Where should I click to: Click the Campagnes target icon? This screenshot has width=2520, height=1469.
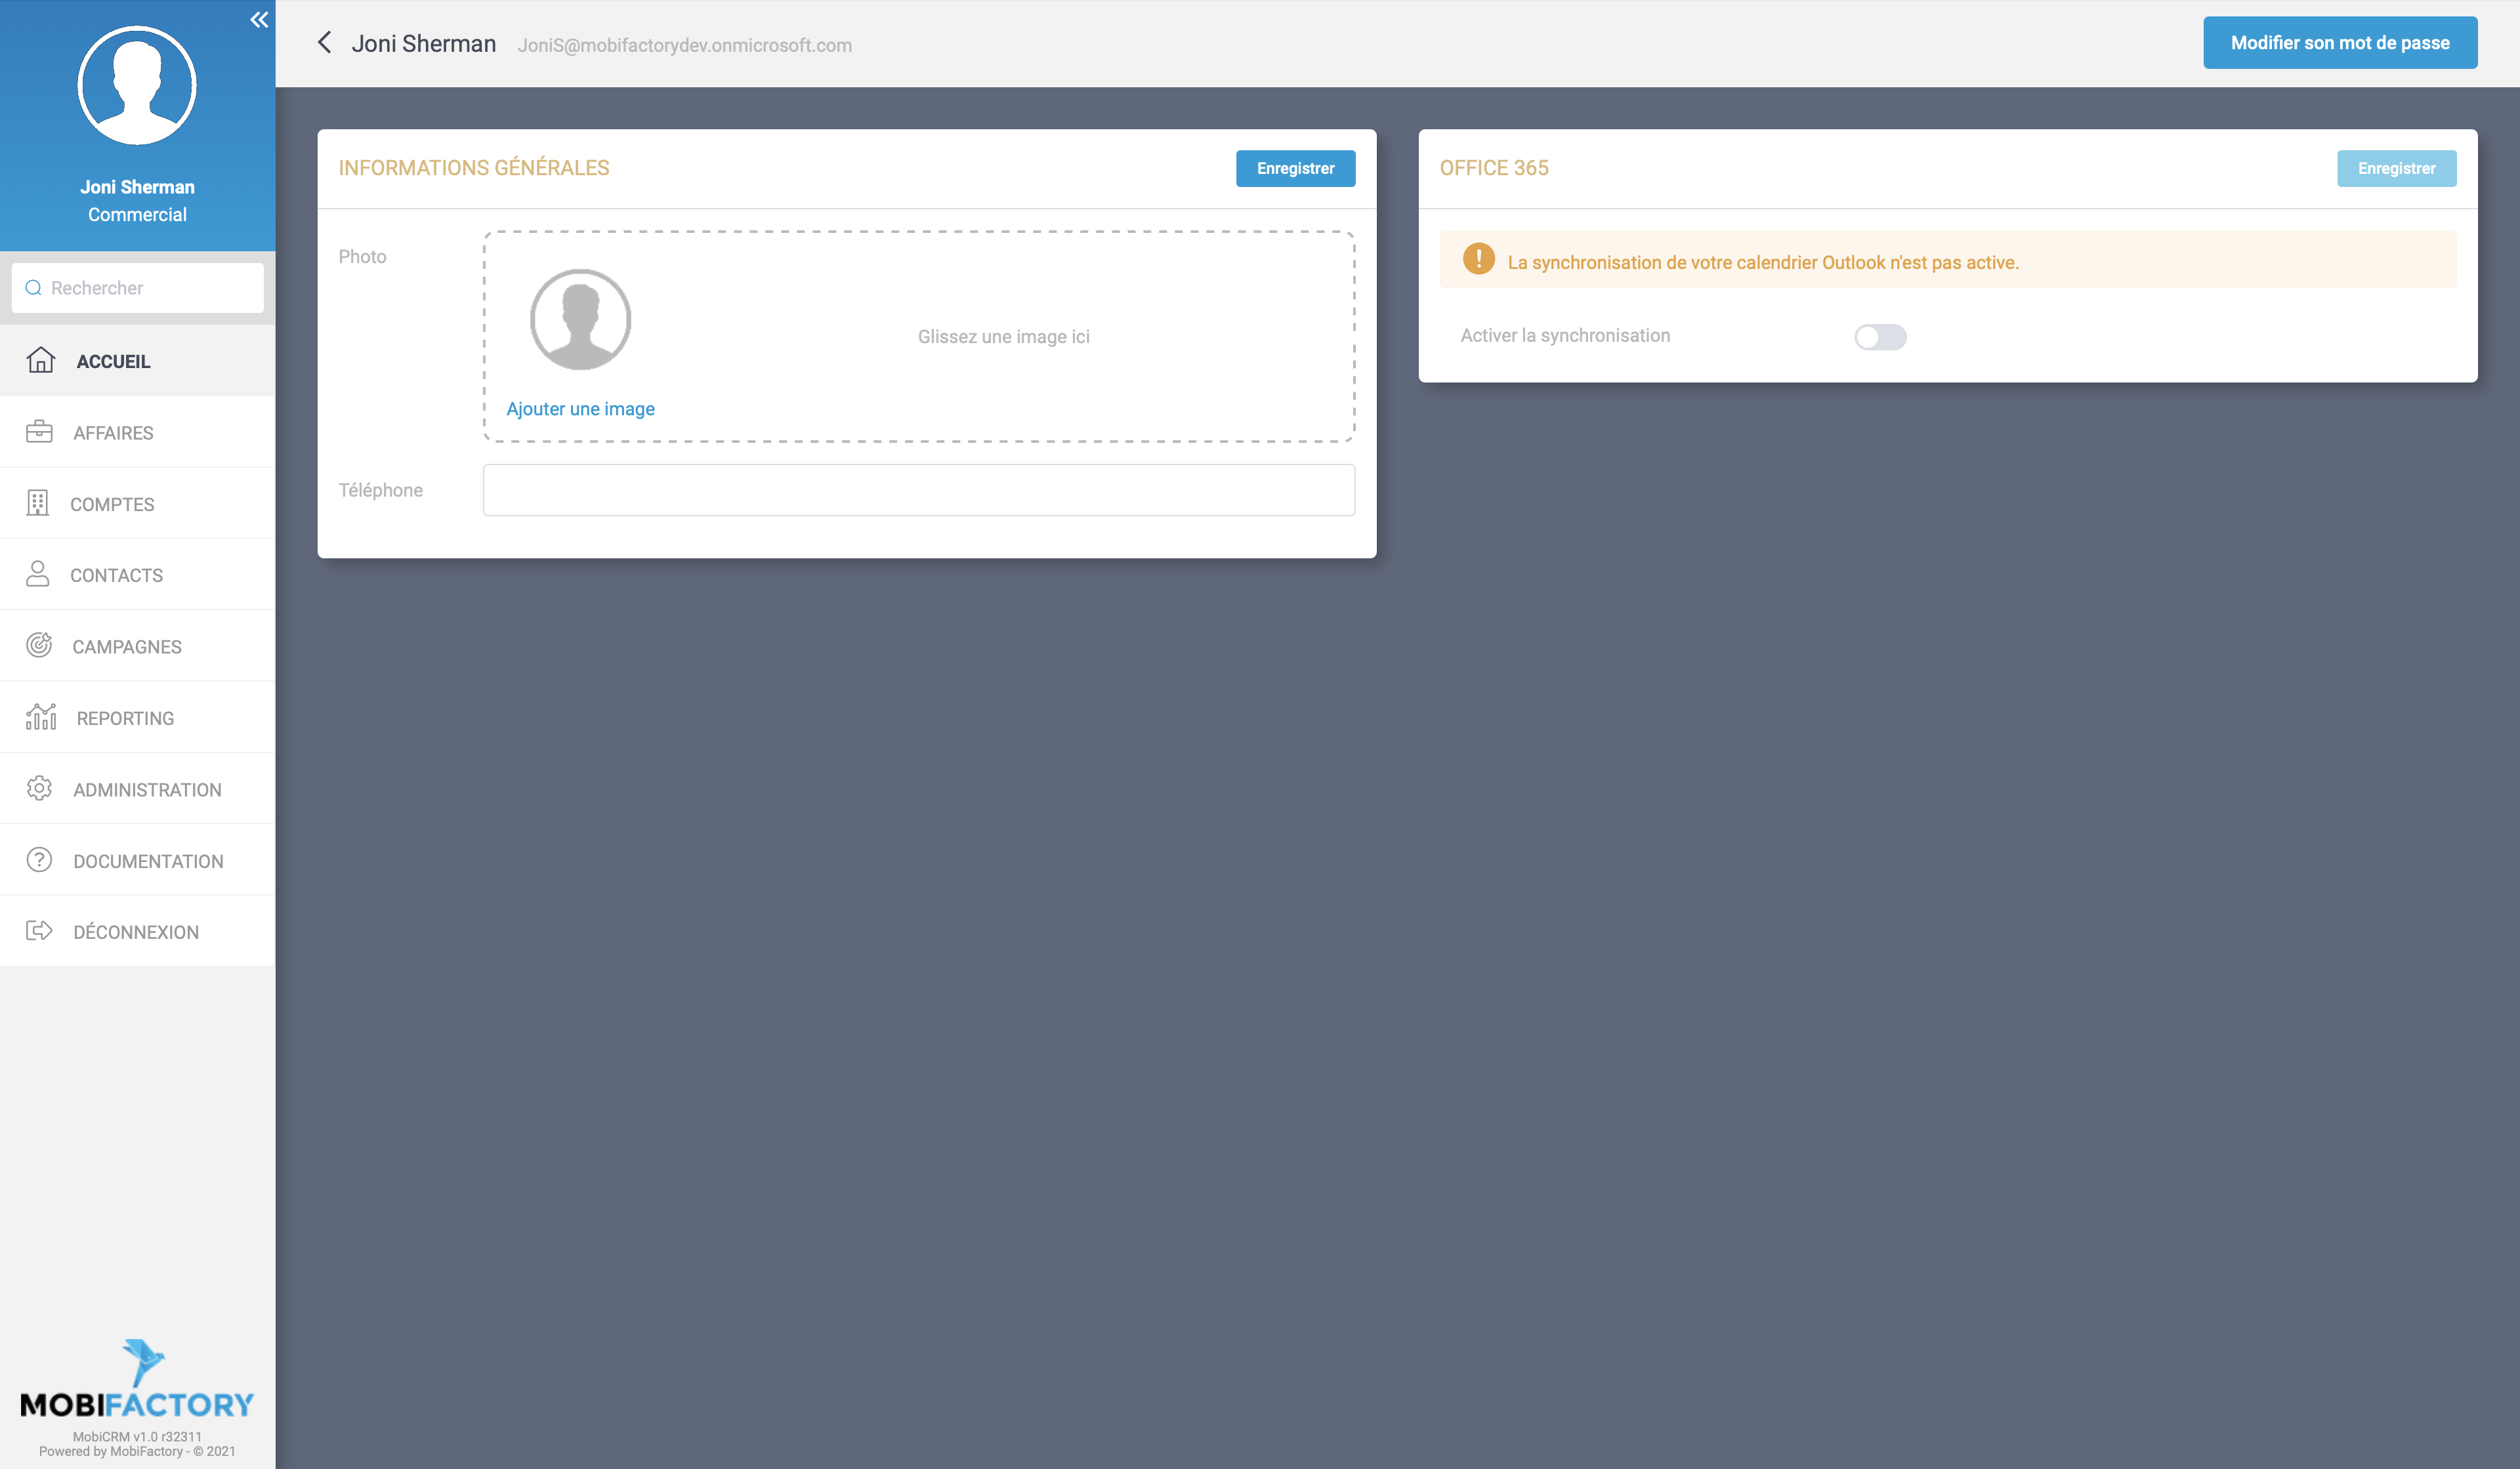click(39, 646)
